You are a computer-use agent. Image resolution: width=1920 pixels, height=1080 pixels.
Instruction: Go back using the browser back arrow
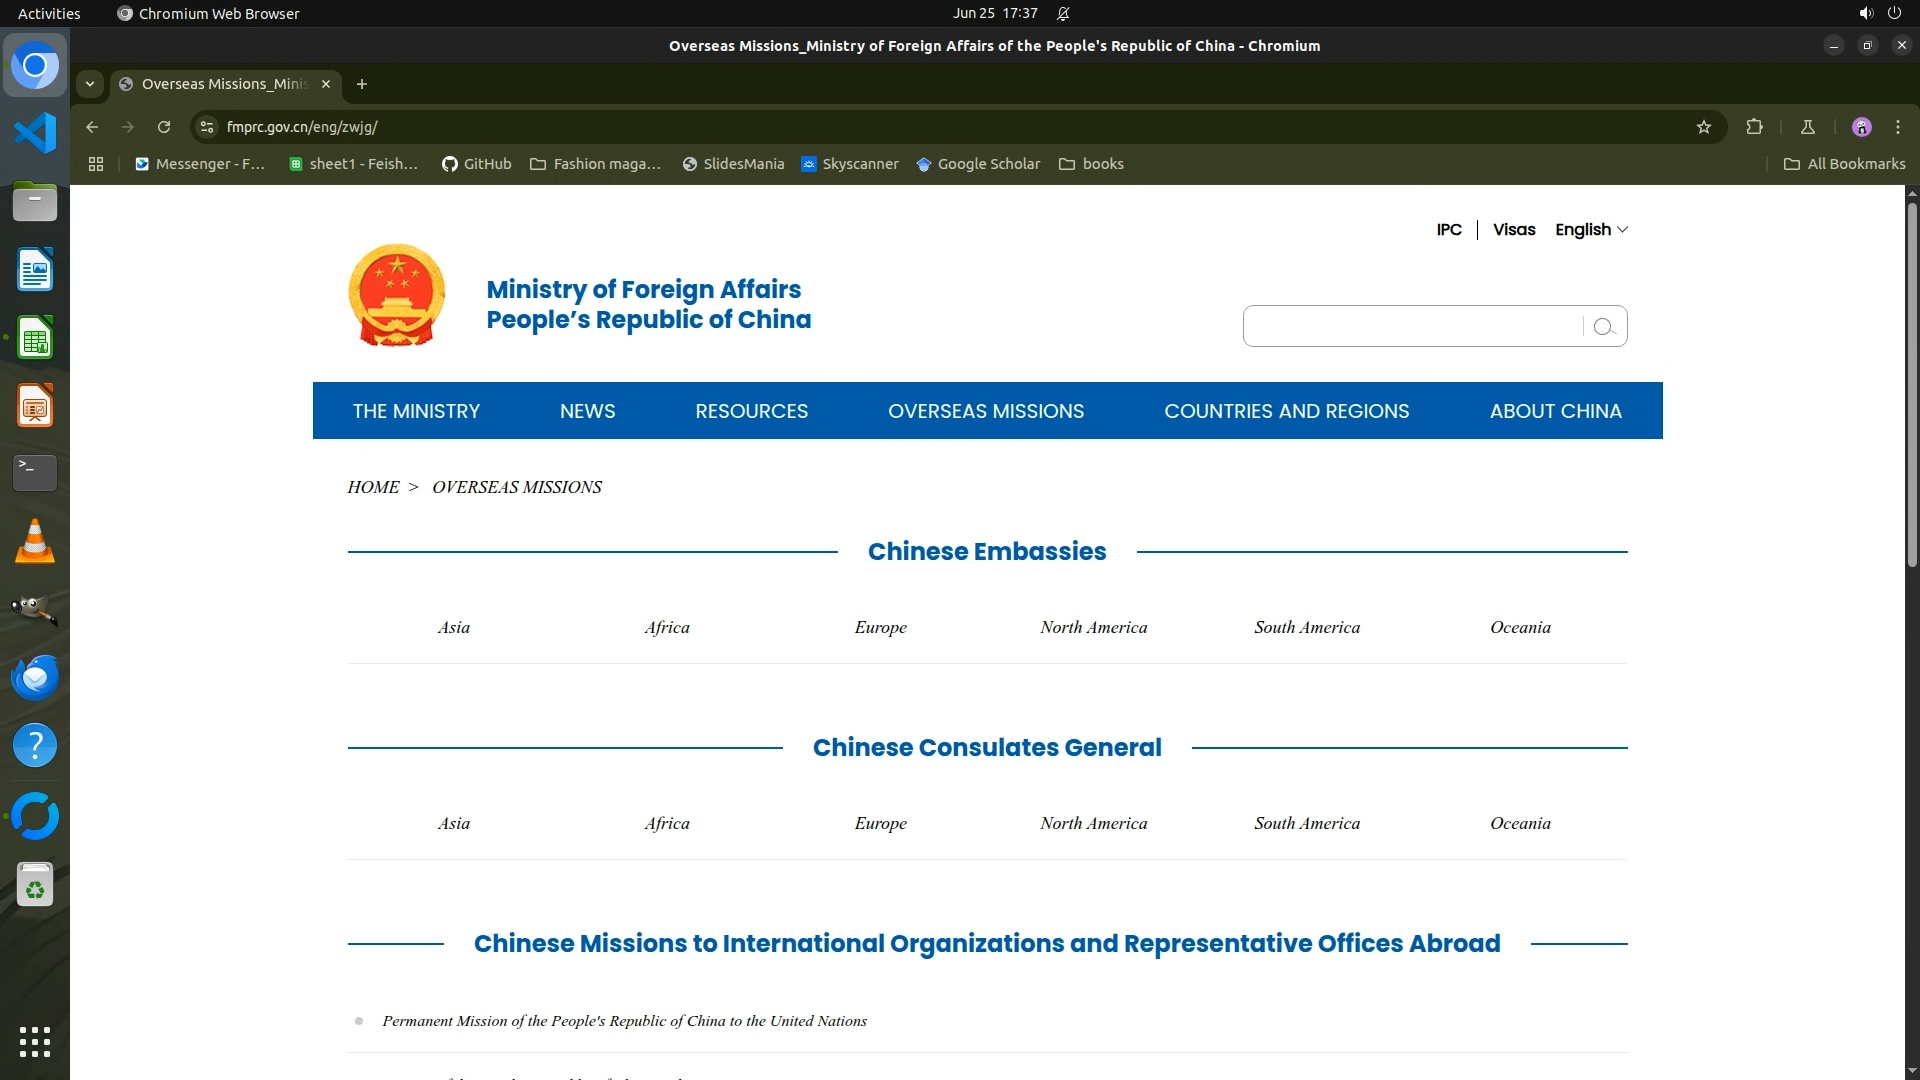pos(92,127)
